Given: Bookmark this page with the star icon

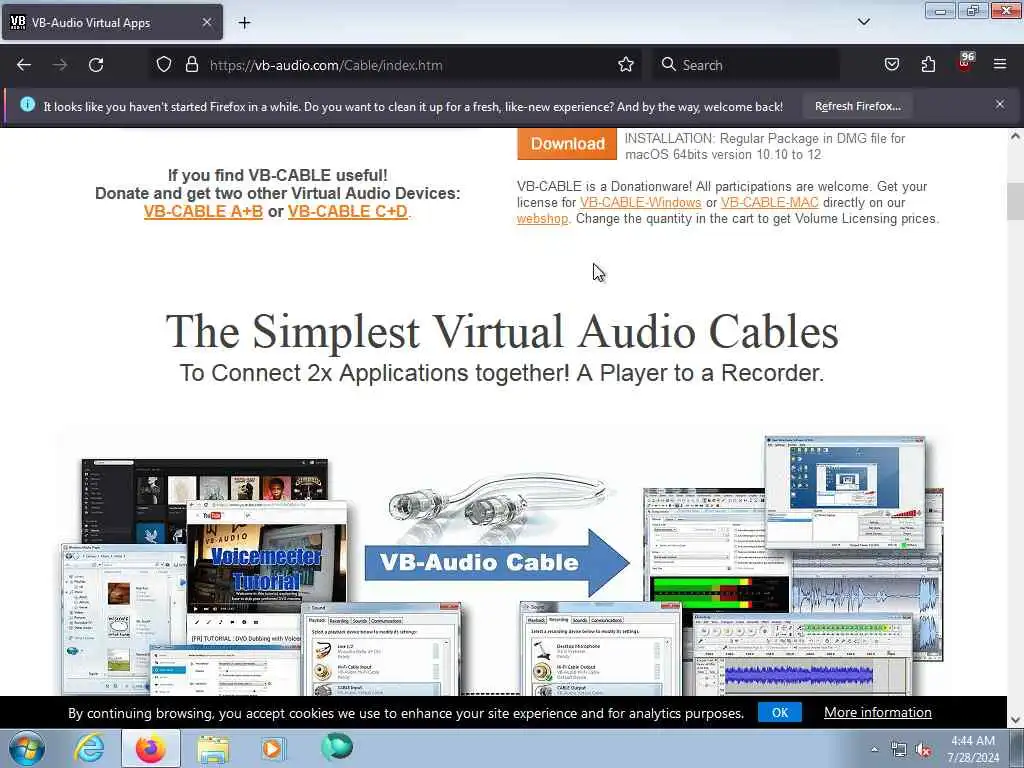Looking at the screenshot, I should point(626,65).
